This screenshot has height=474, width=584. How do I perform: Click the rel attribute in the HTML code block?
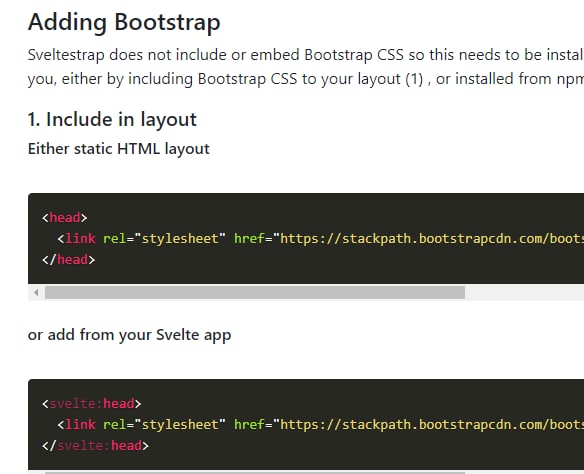[x=115, y=238]
